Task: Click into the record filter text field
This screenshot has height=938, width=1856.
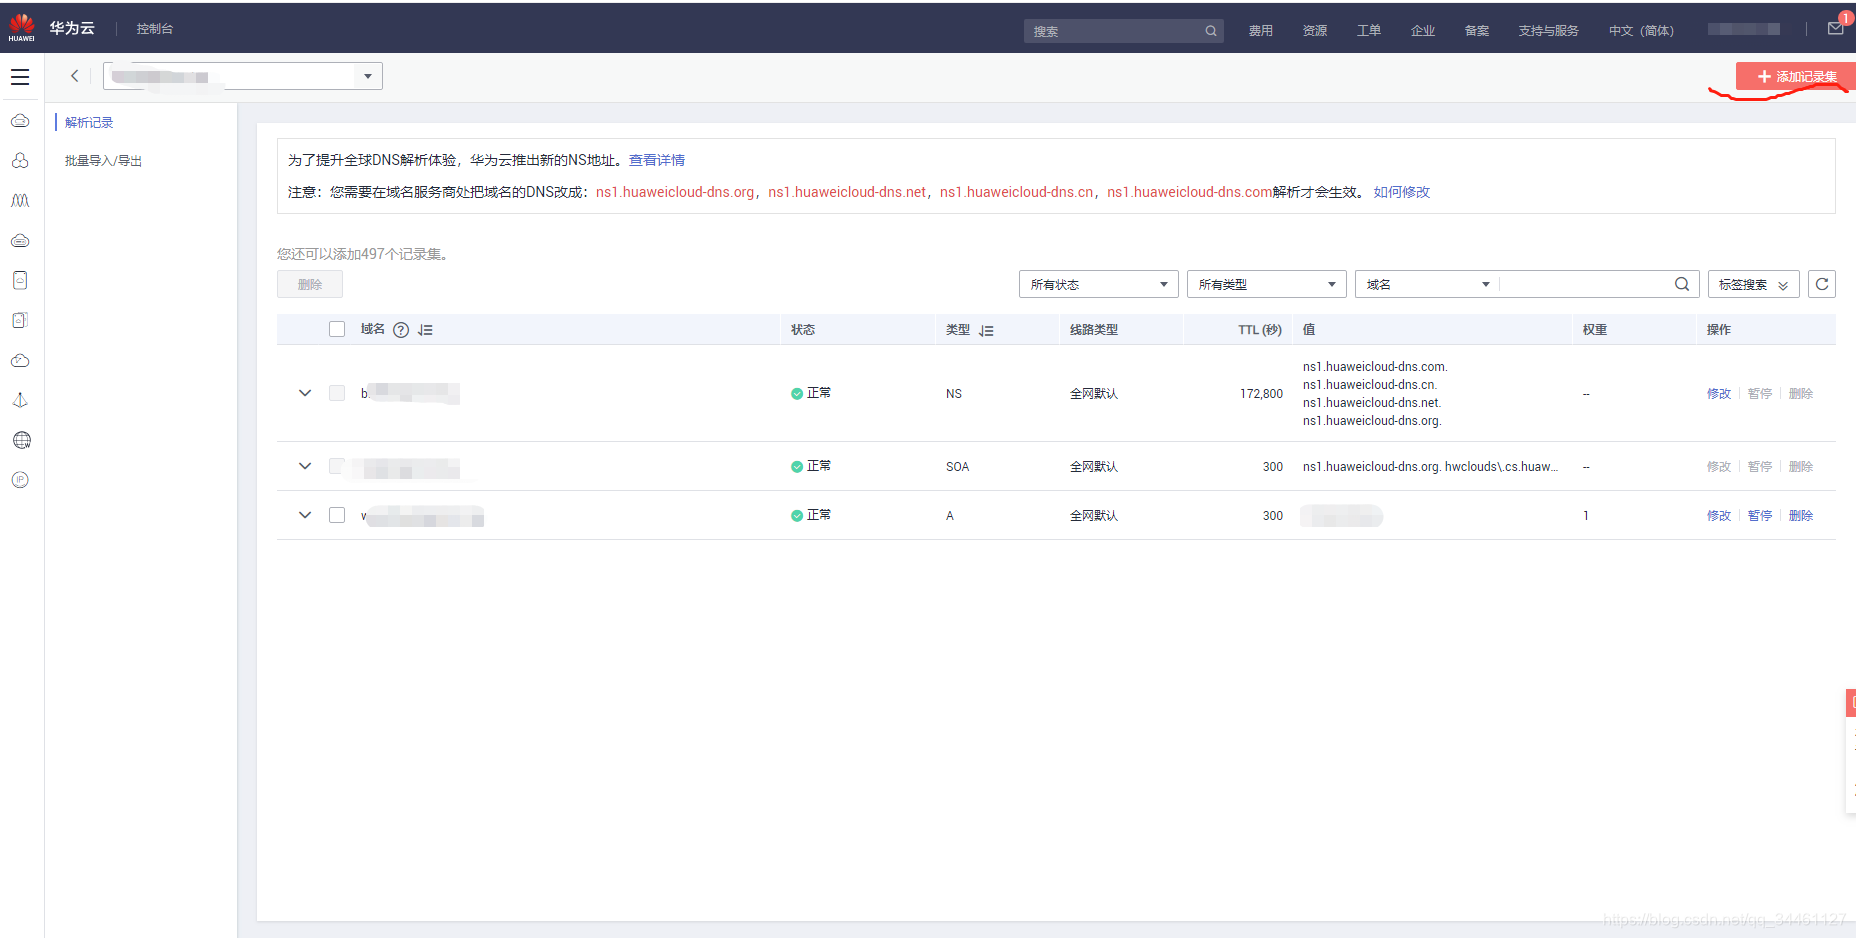Action: pos(1586,284)
